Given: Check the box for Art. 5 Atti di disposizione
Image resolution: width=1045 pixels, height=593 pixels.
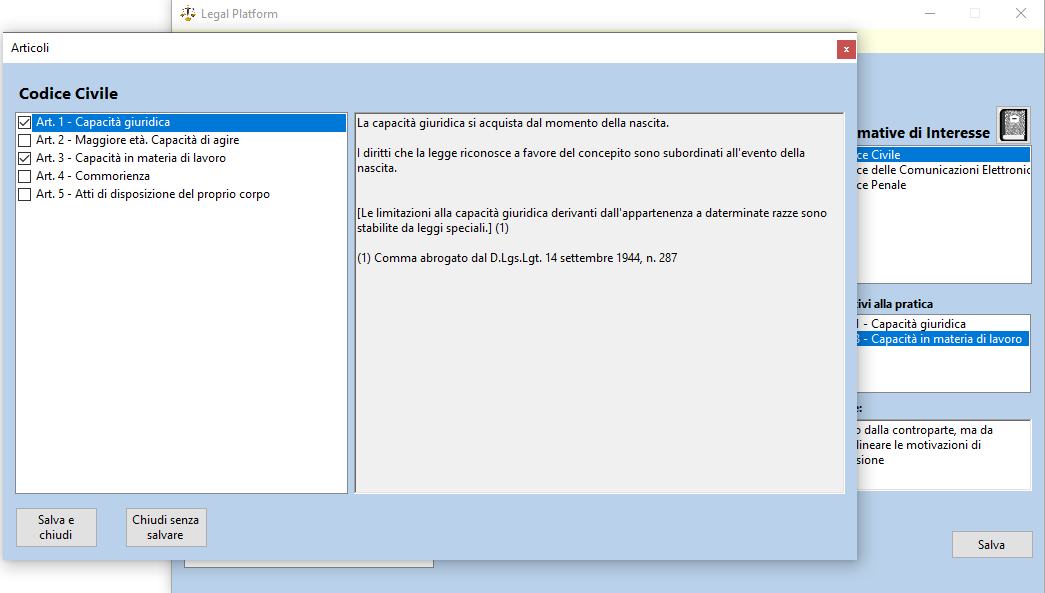Looking at the screenshot, I should tap(25, 194).
